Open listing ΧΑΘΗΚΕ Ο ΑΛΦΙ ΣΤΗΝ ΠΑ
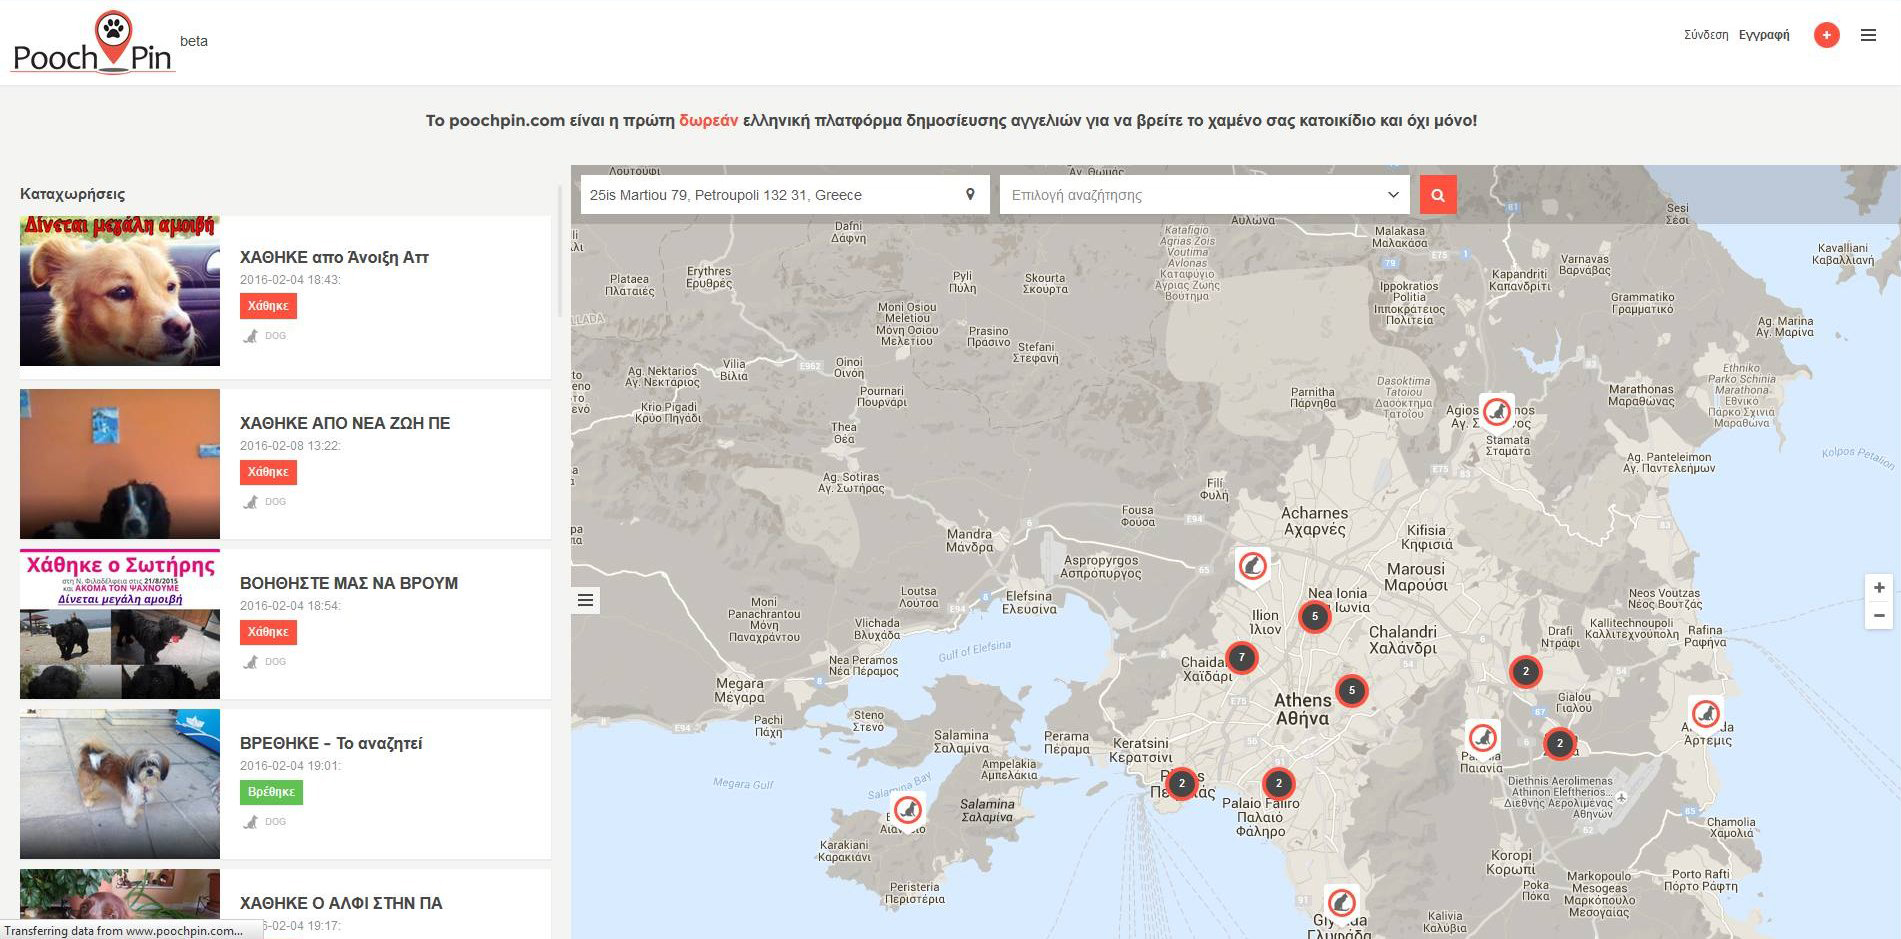 [341, 903]
